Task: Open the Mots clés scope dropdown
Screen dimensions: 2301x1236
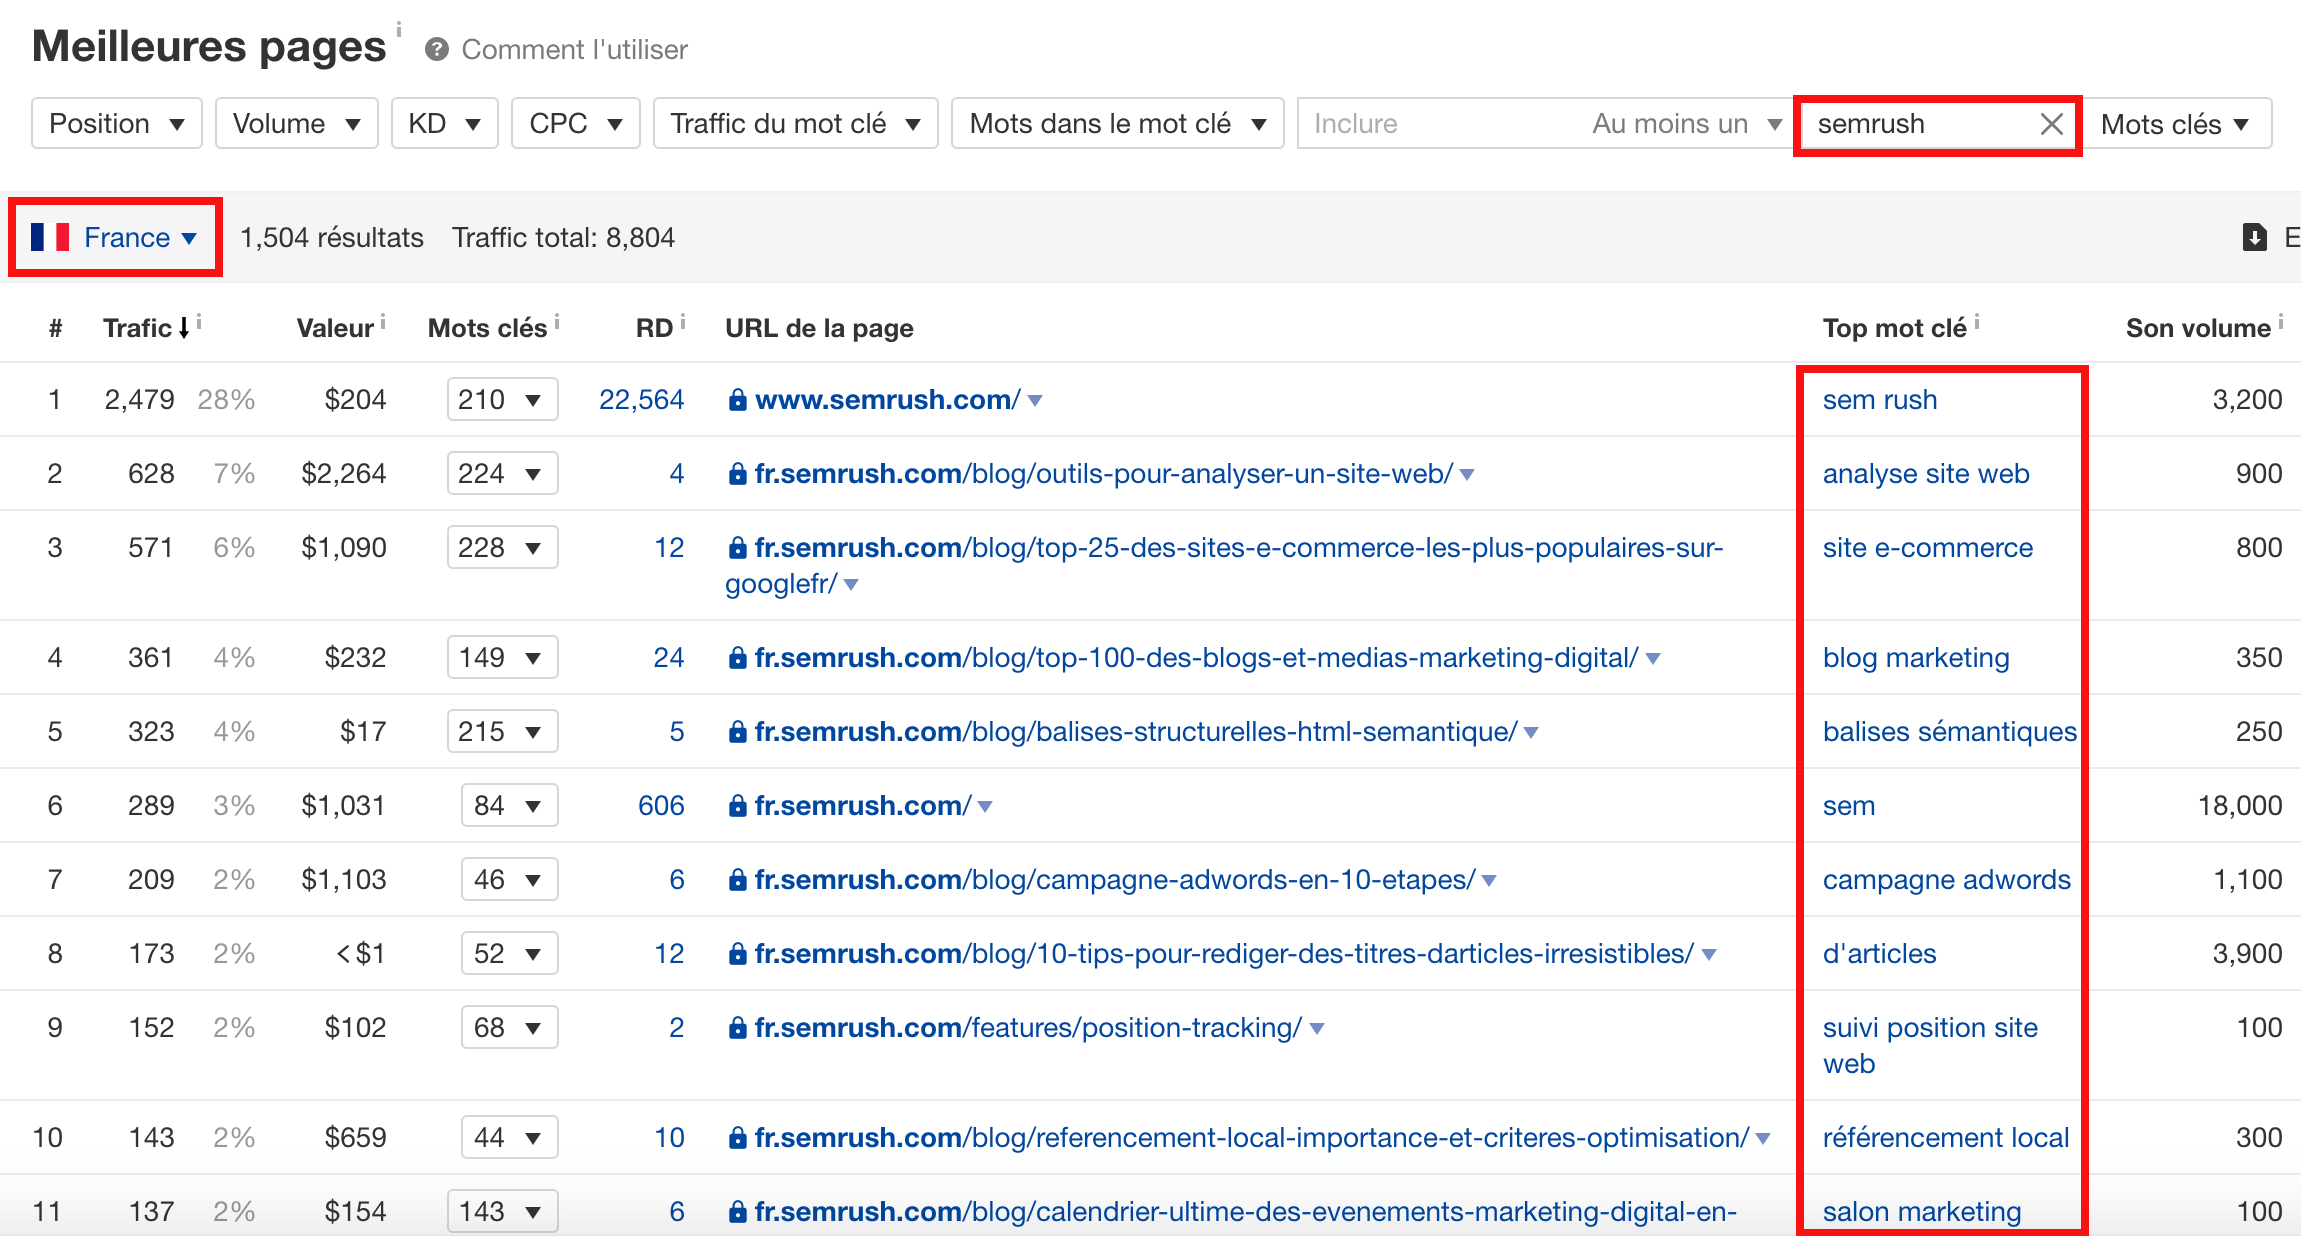Action: (x=2177, y=124)
